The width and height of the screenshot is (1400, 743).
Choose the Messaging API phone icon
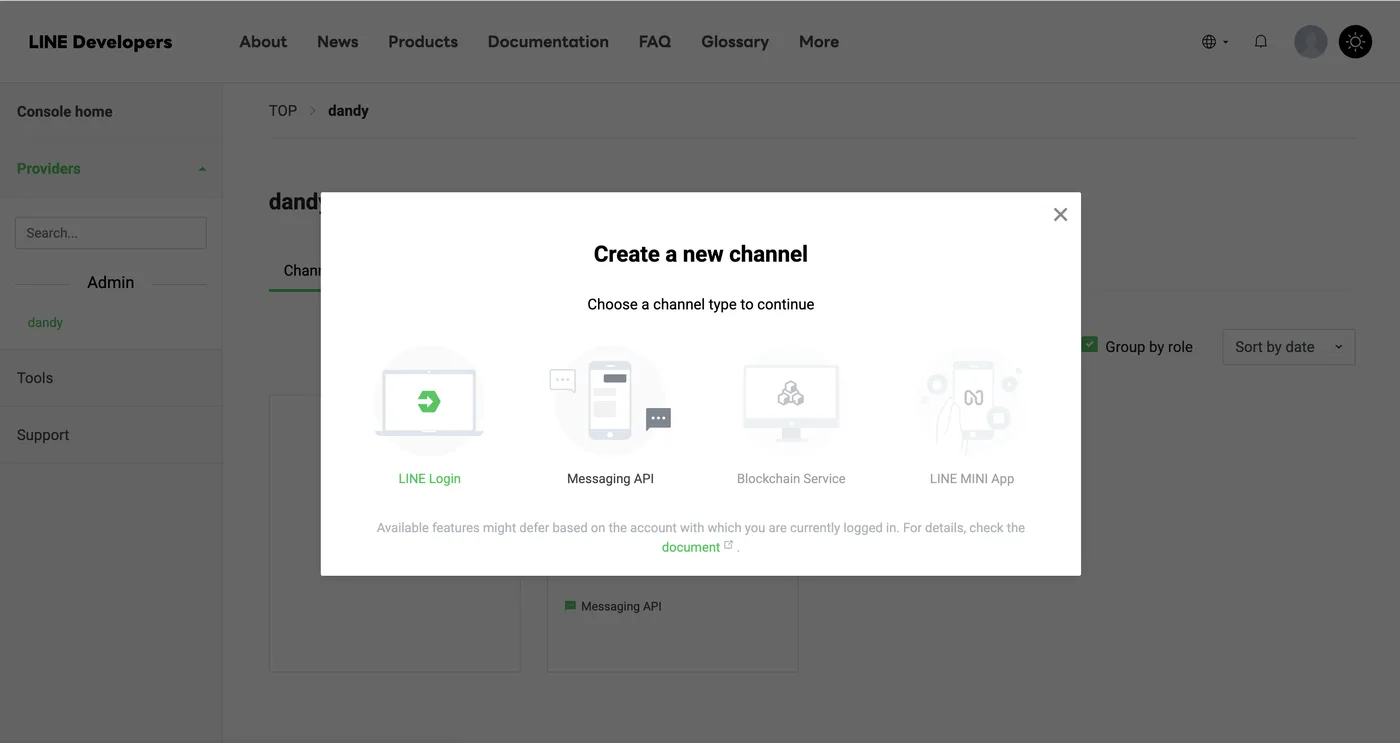pyautogui.click(x=610, y=402)
